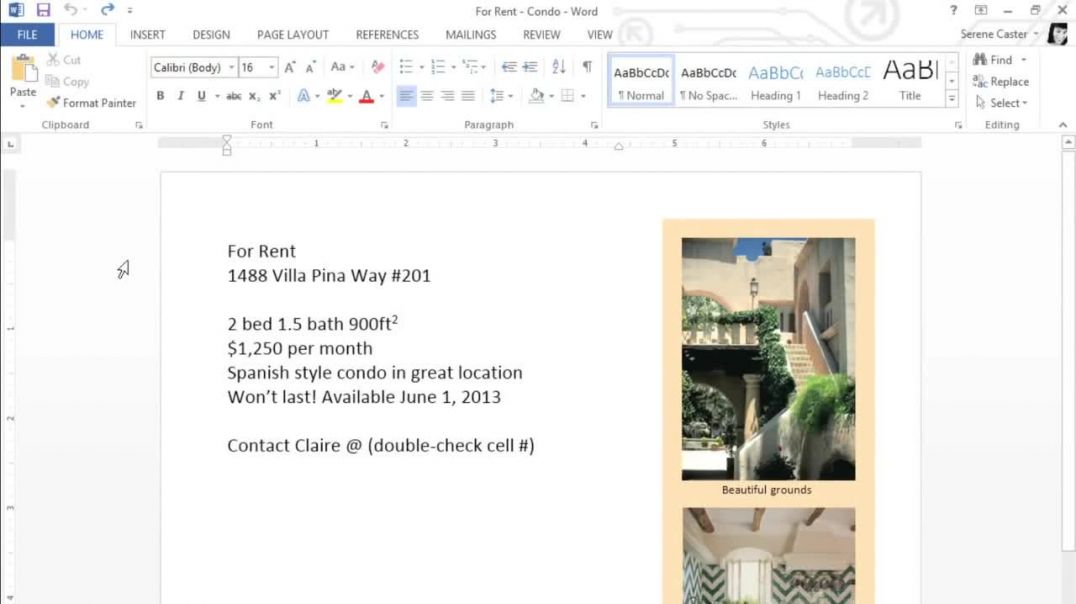
Task: Click the Find binoculars button
Action: 994,60
